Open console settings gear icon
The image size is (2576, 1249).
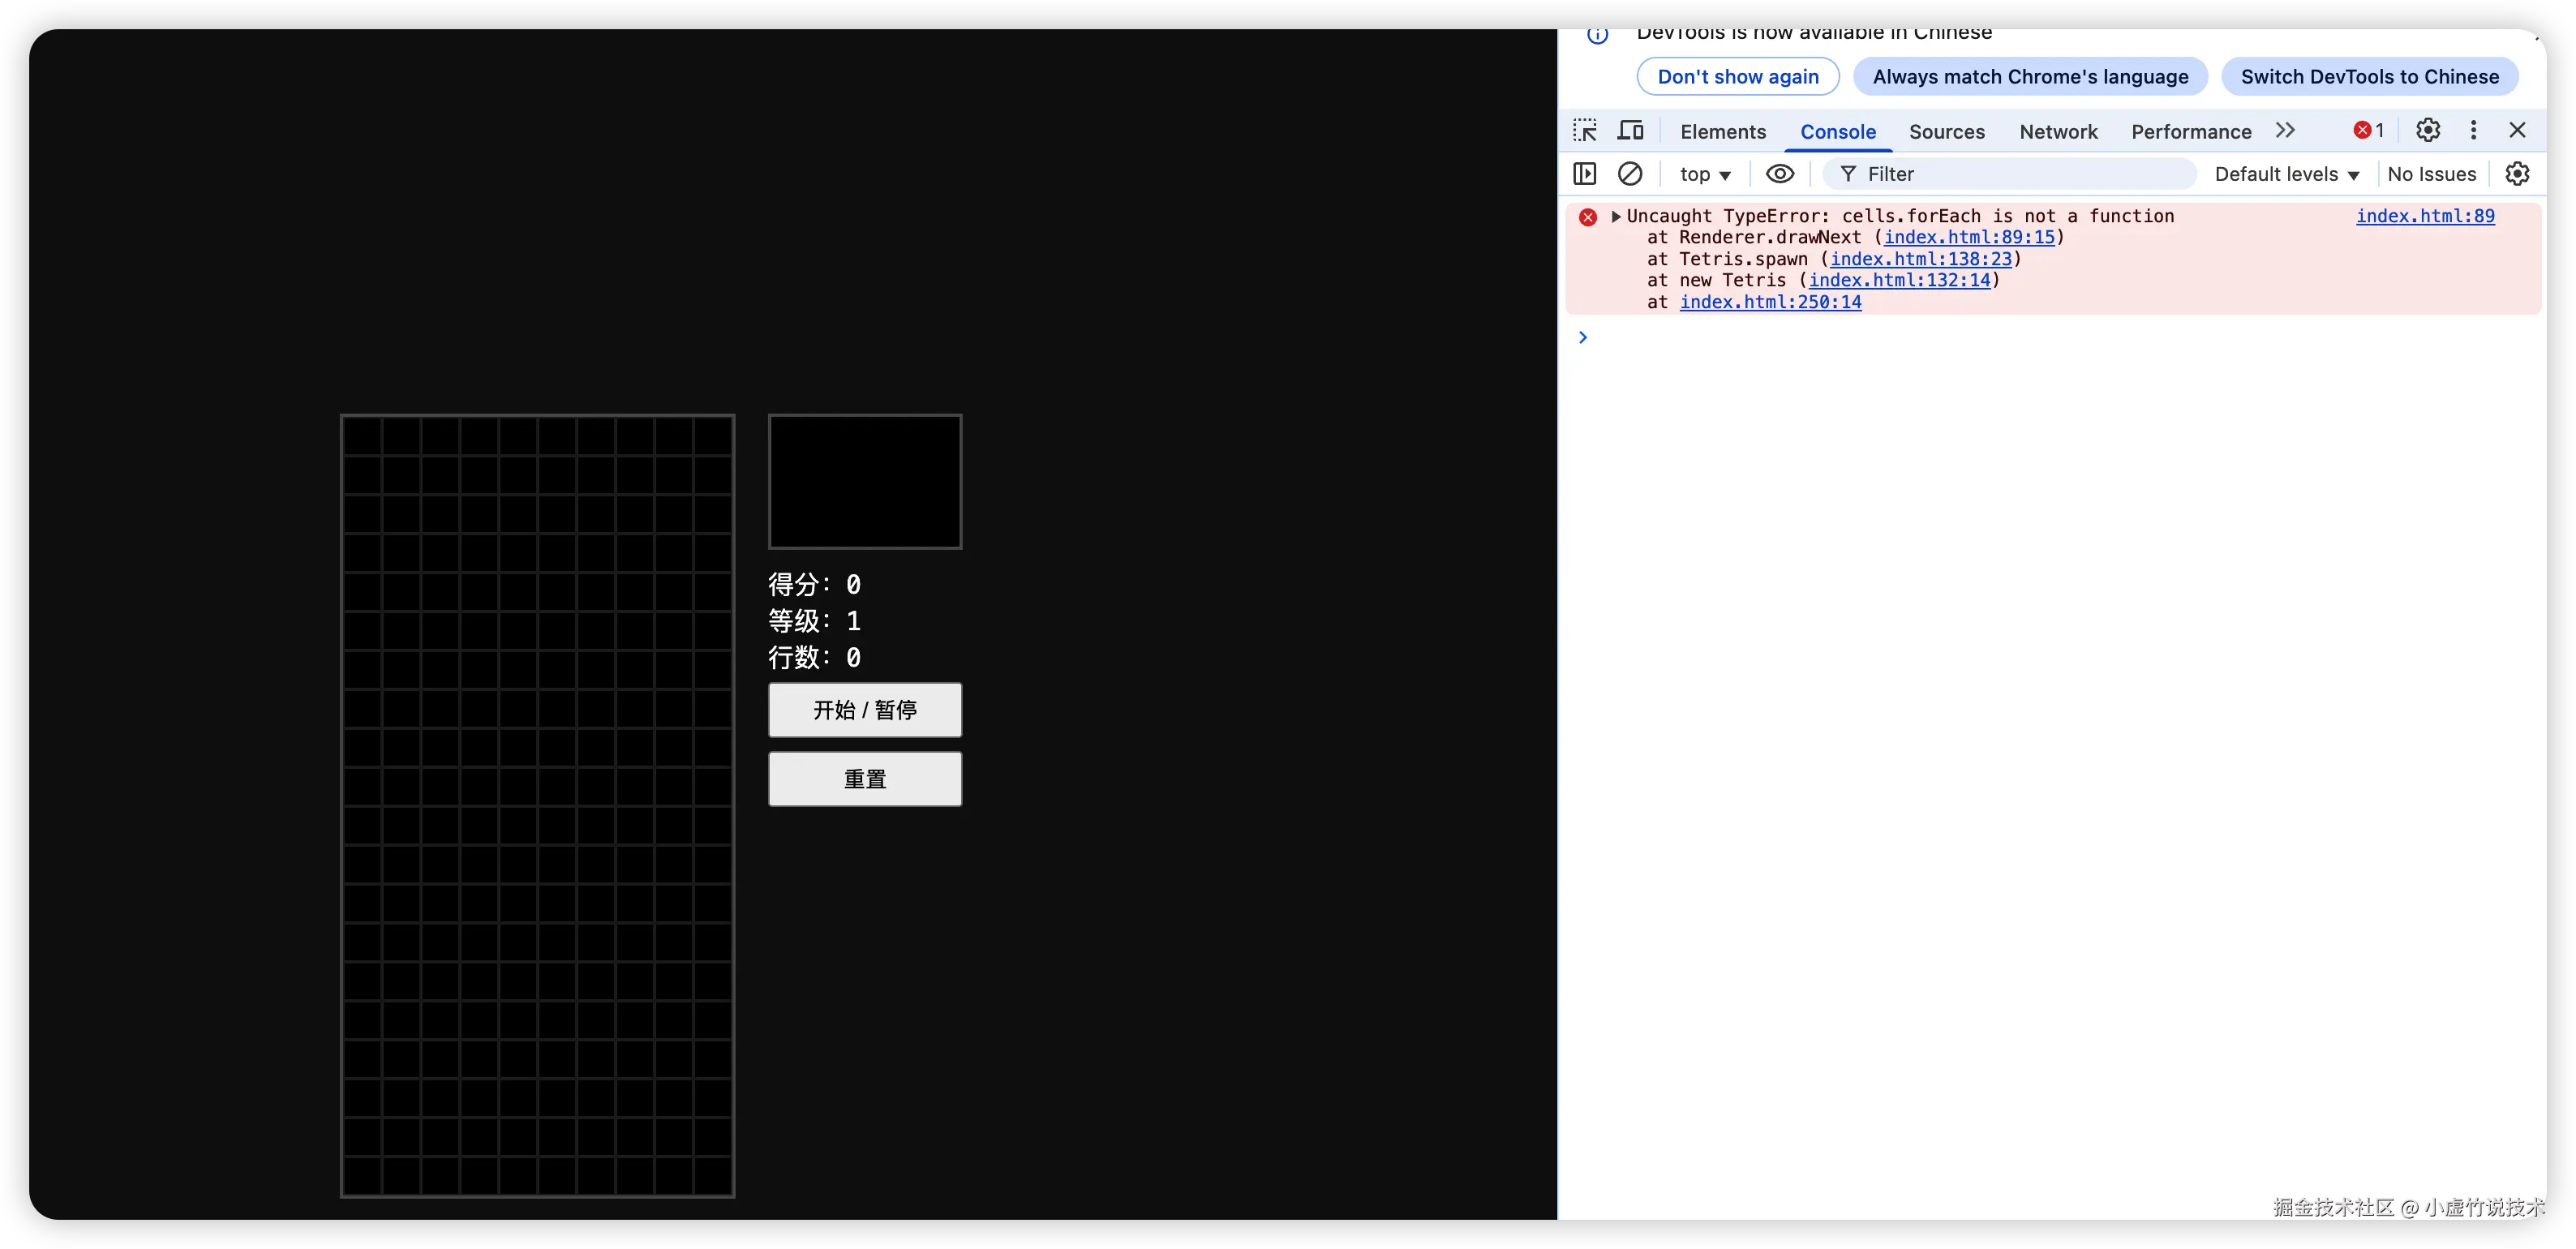click(2517, 174)
